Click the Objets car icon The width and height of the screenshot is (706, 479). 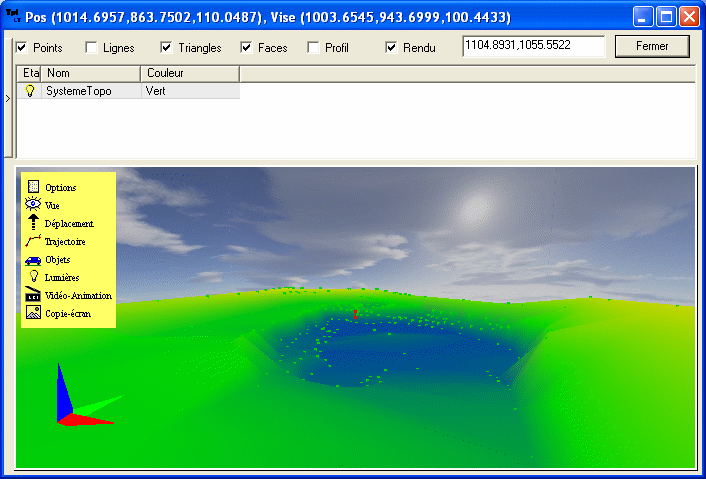33,260
